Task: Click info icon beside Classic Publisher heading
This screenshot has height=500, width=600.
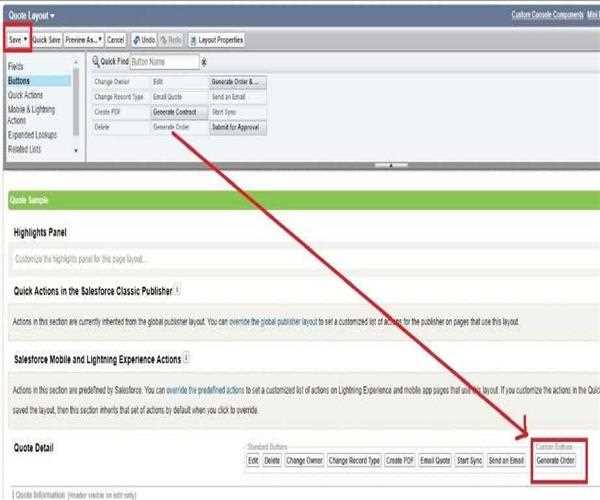Action: pos(177,290)
